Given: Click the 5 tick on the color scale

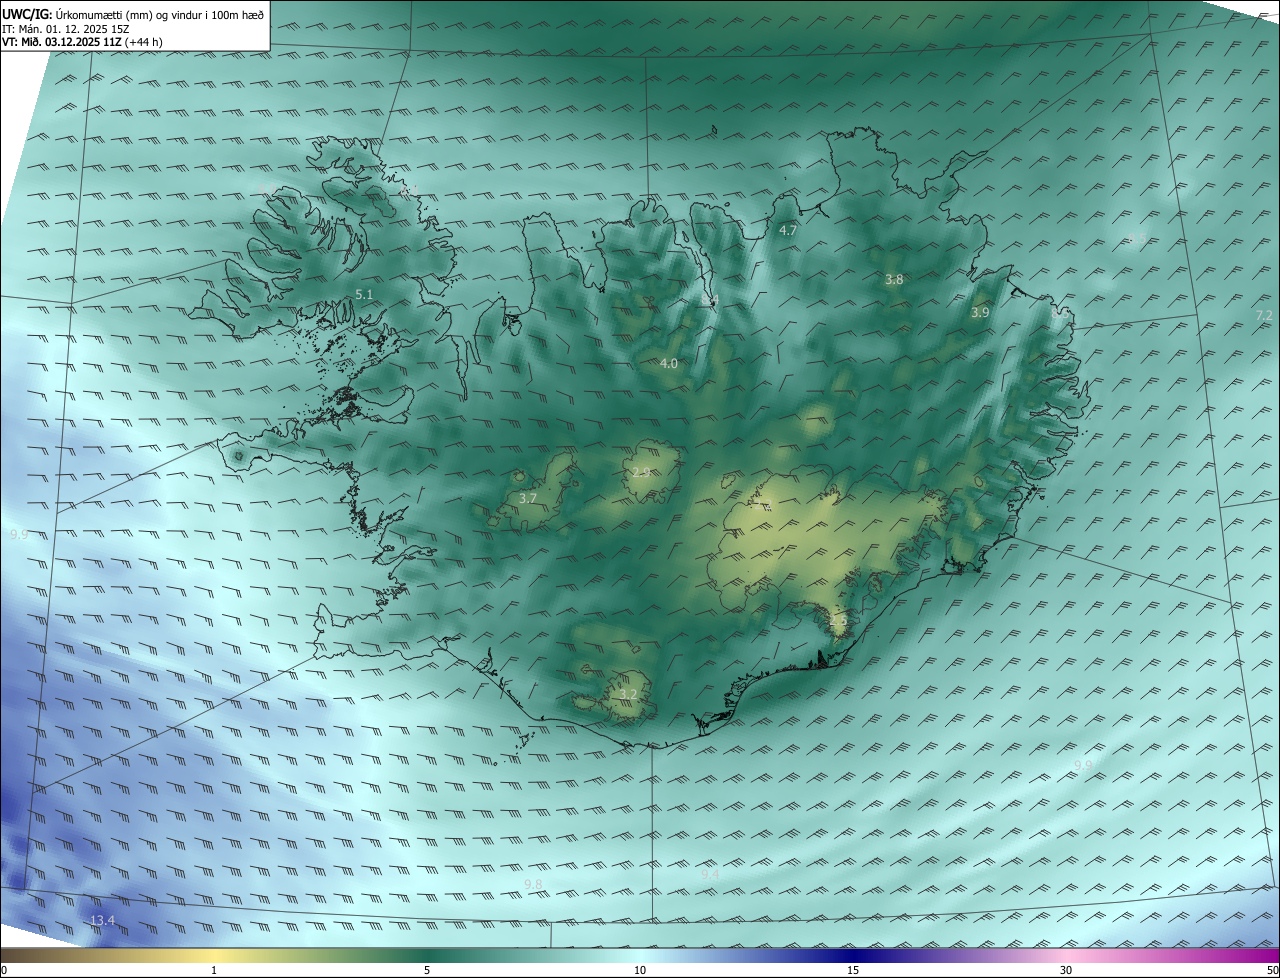Looking at the screenshot, I should pyautogui.click(x=427, y=970).
